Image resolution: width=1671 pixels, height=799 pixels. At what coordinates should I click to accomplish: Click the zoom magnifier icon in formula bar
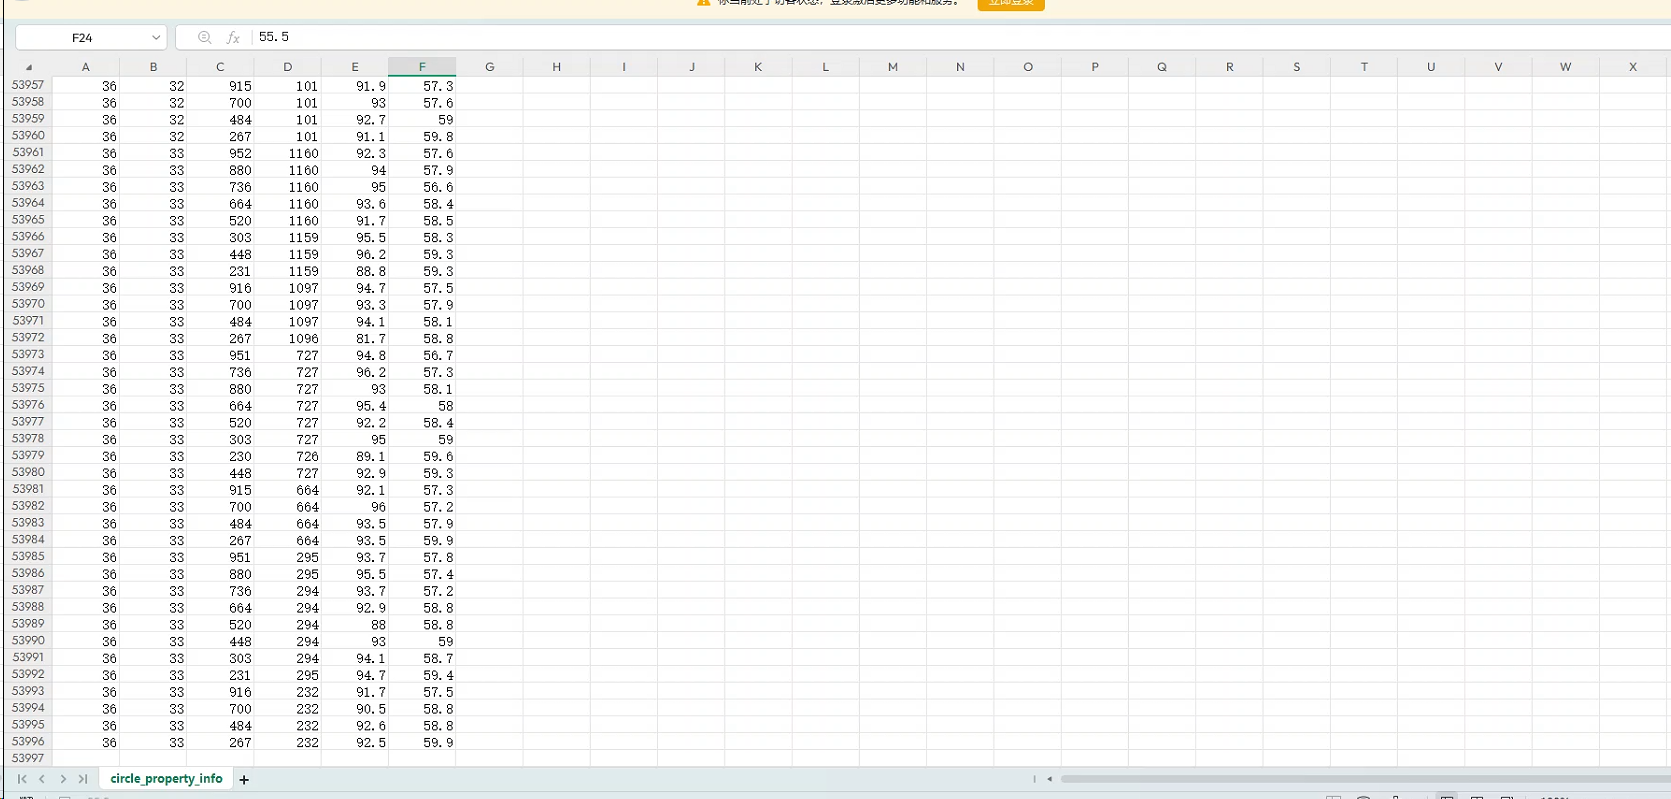click(205, 38)
